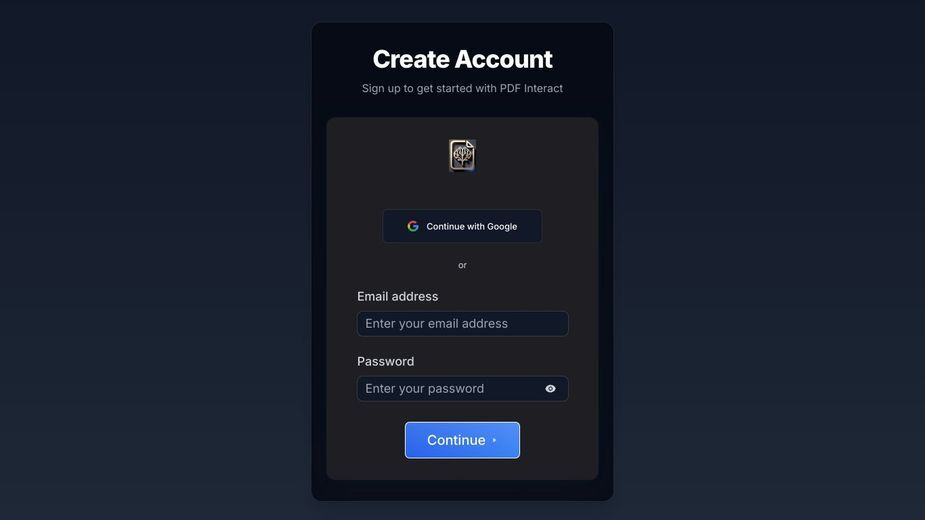Select the "Continue with Google" button text
The height and width of the screenshot is (520, 925).
472,227
